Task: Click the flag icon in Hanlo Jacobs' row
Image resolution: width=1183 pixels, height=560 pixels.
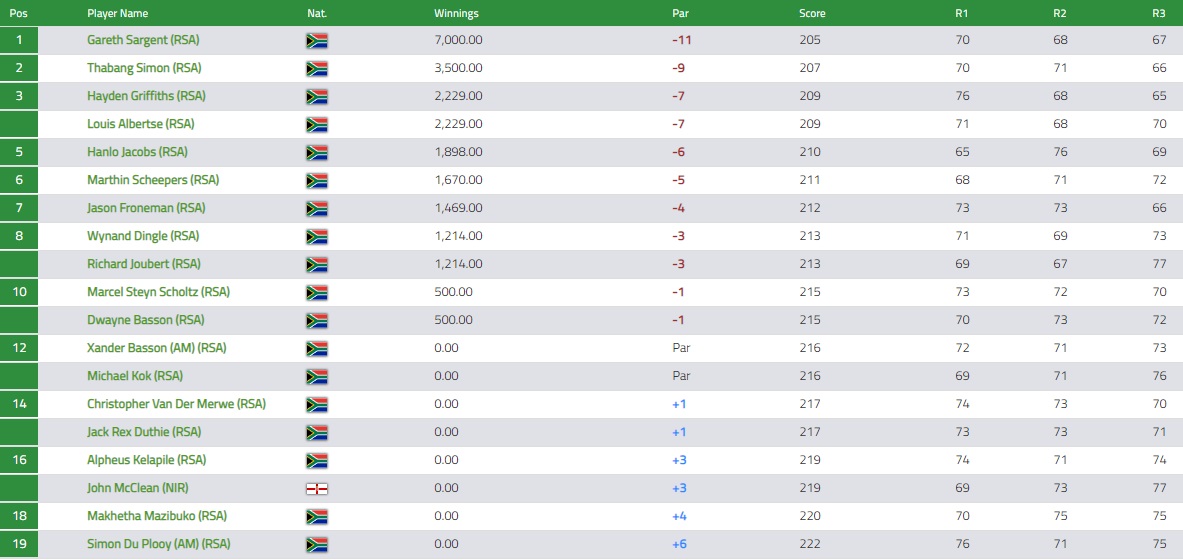Action: point(317,152)
